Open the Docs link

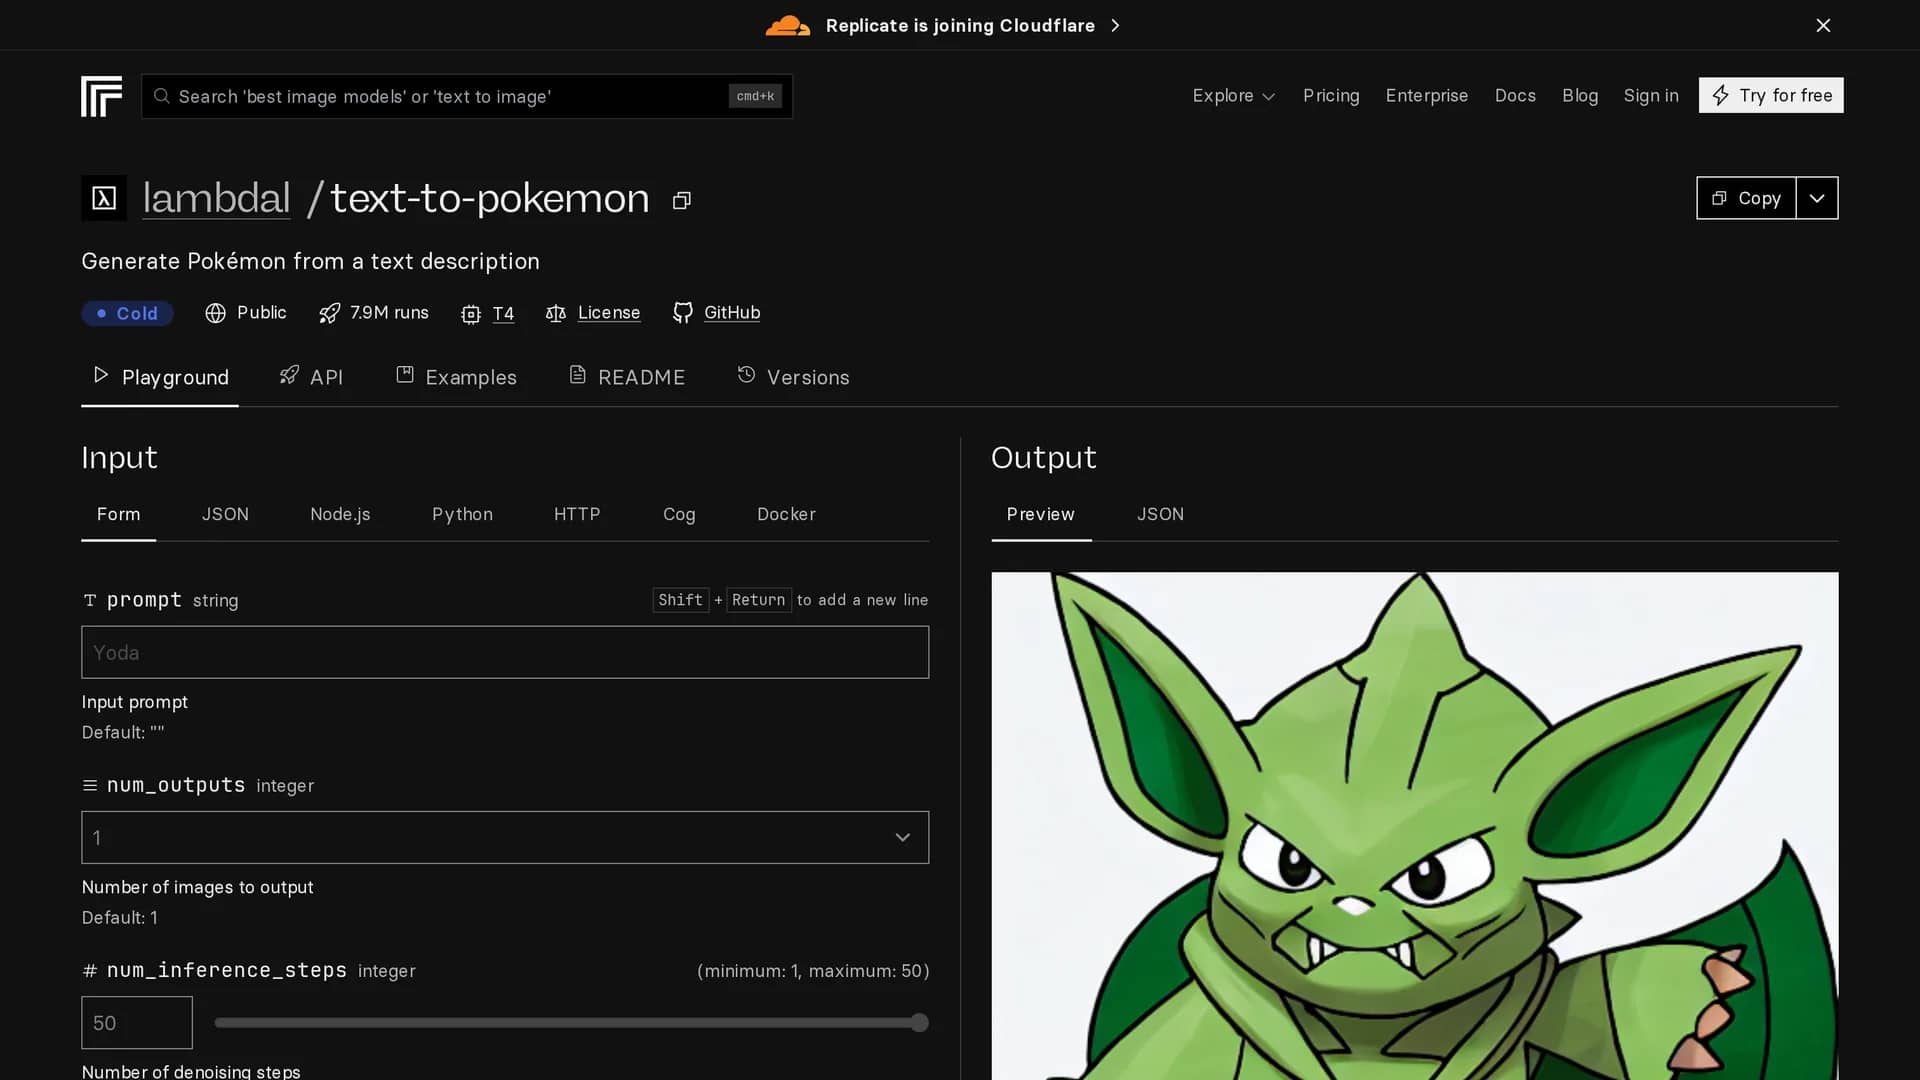(1515, 96)
